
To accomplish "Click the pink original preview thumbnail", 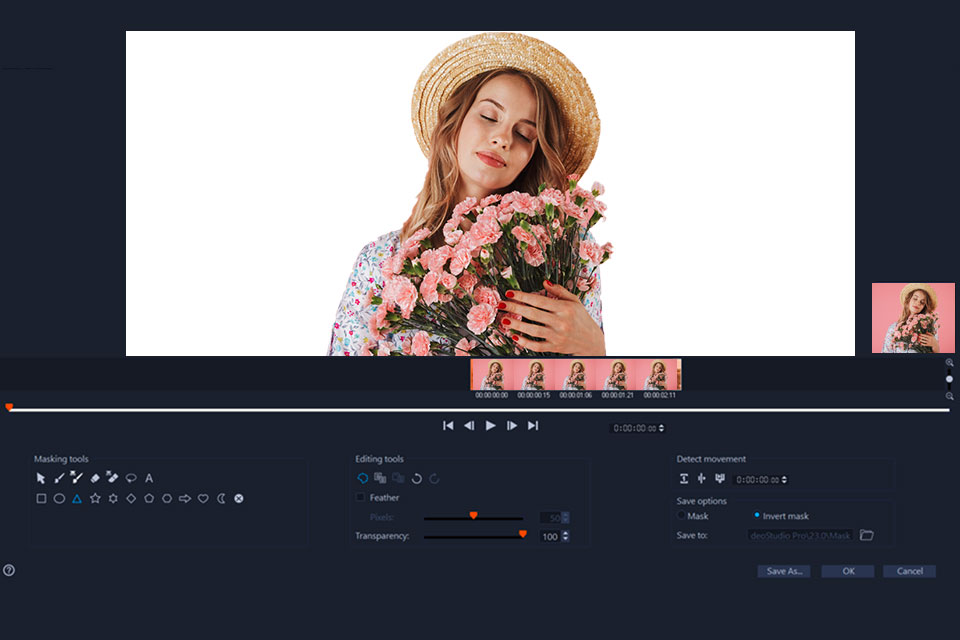I will [913, 318].
